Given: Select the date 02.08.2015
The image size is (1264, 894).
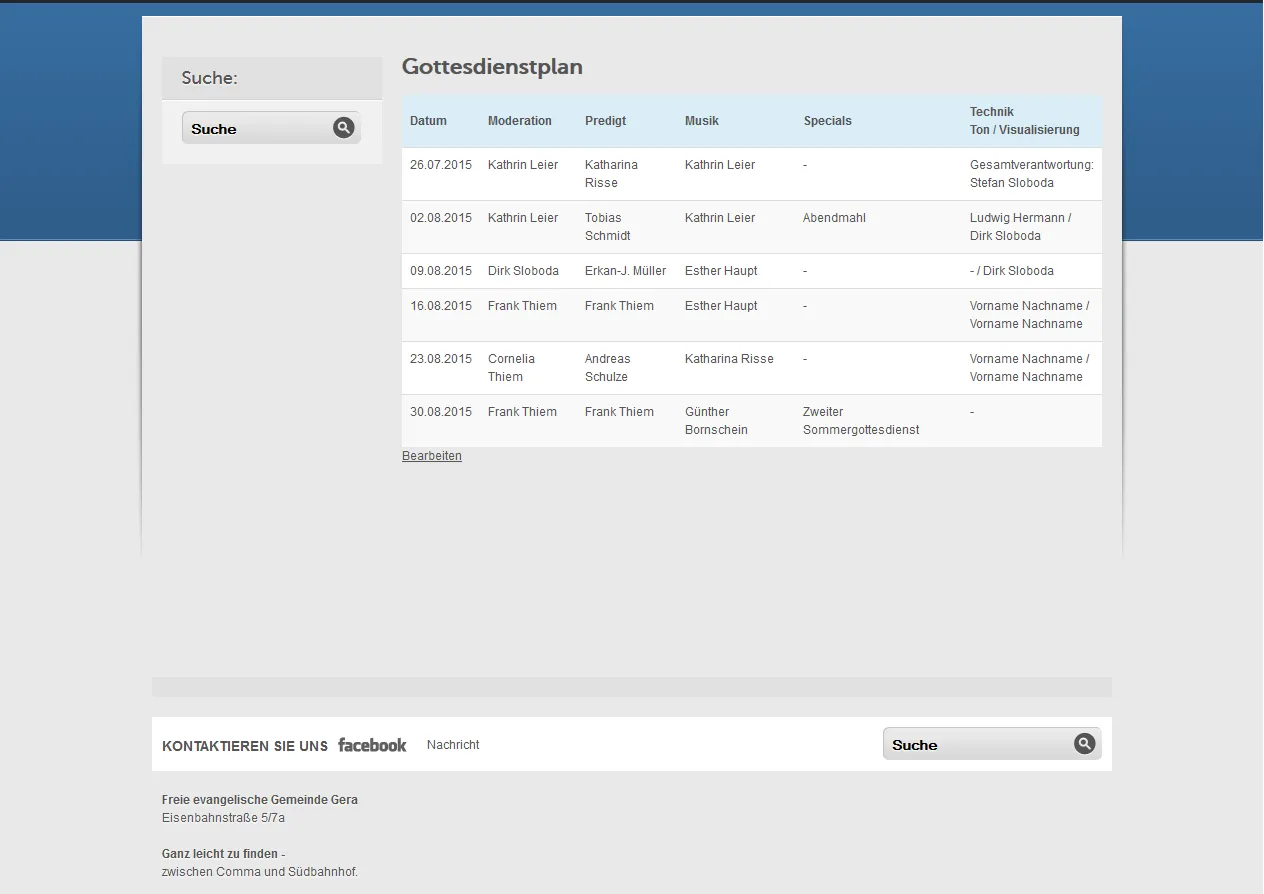Looking at the screenshot, I should [x=441, y=218].
